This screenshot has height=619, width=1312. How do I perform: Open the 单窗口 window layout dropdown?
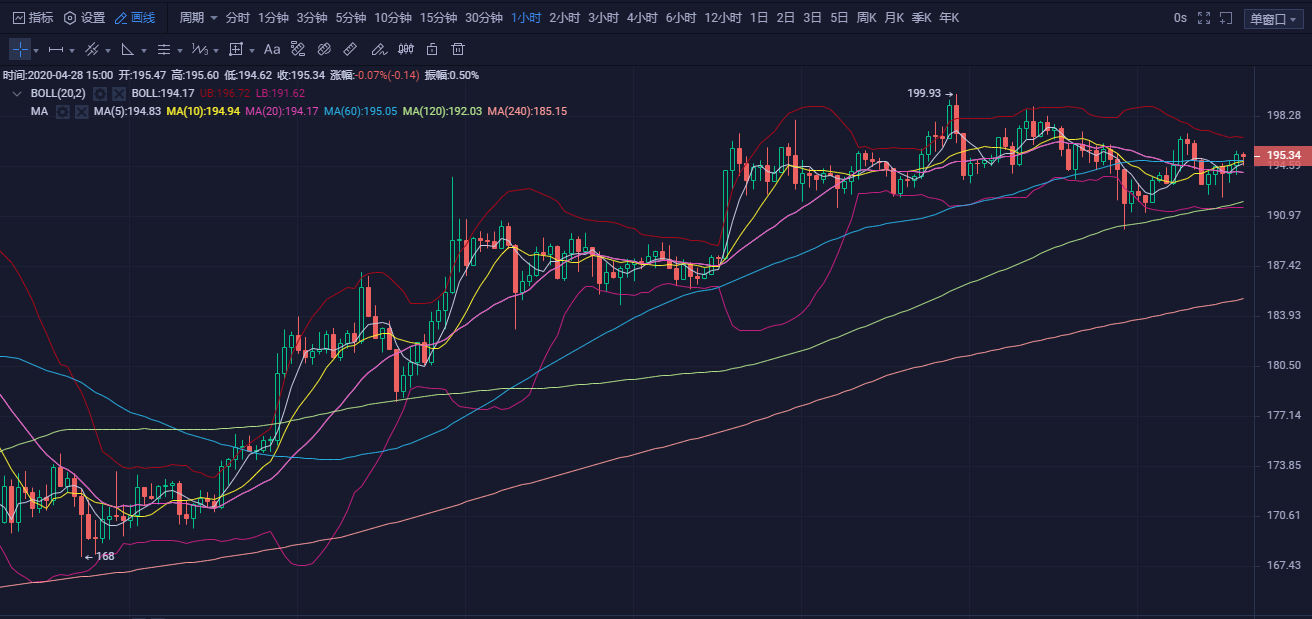1273,18
